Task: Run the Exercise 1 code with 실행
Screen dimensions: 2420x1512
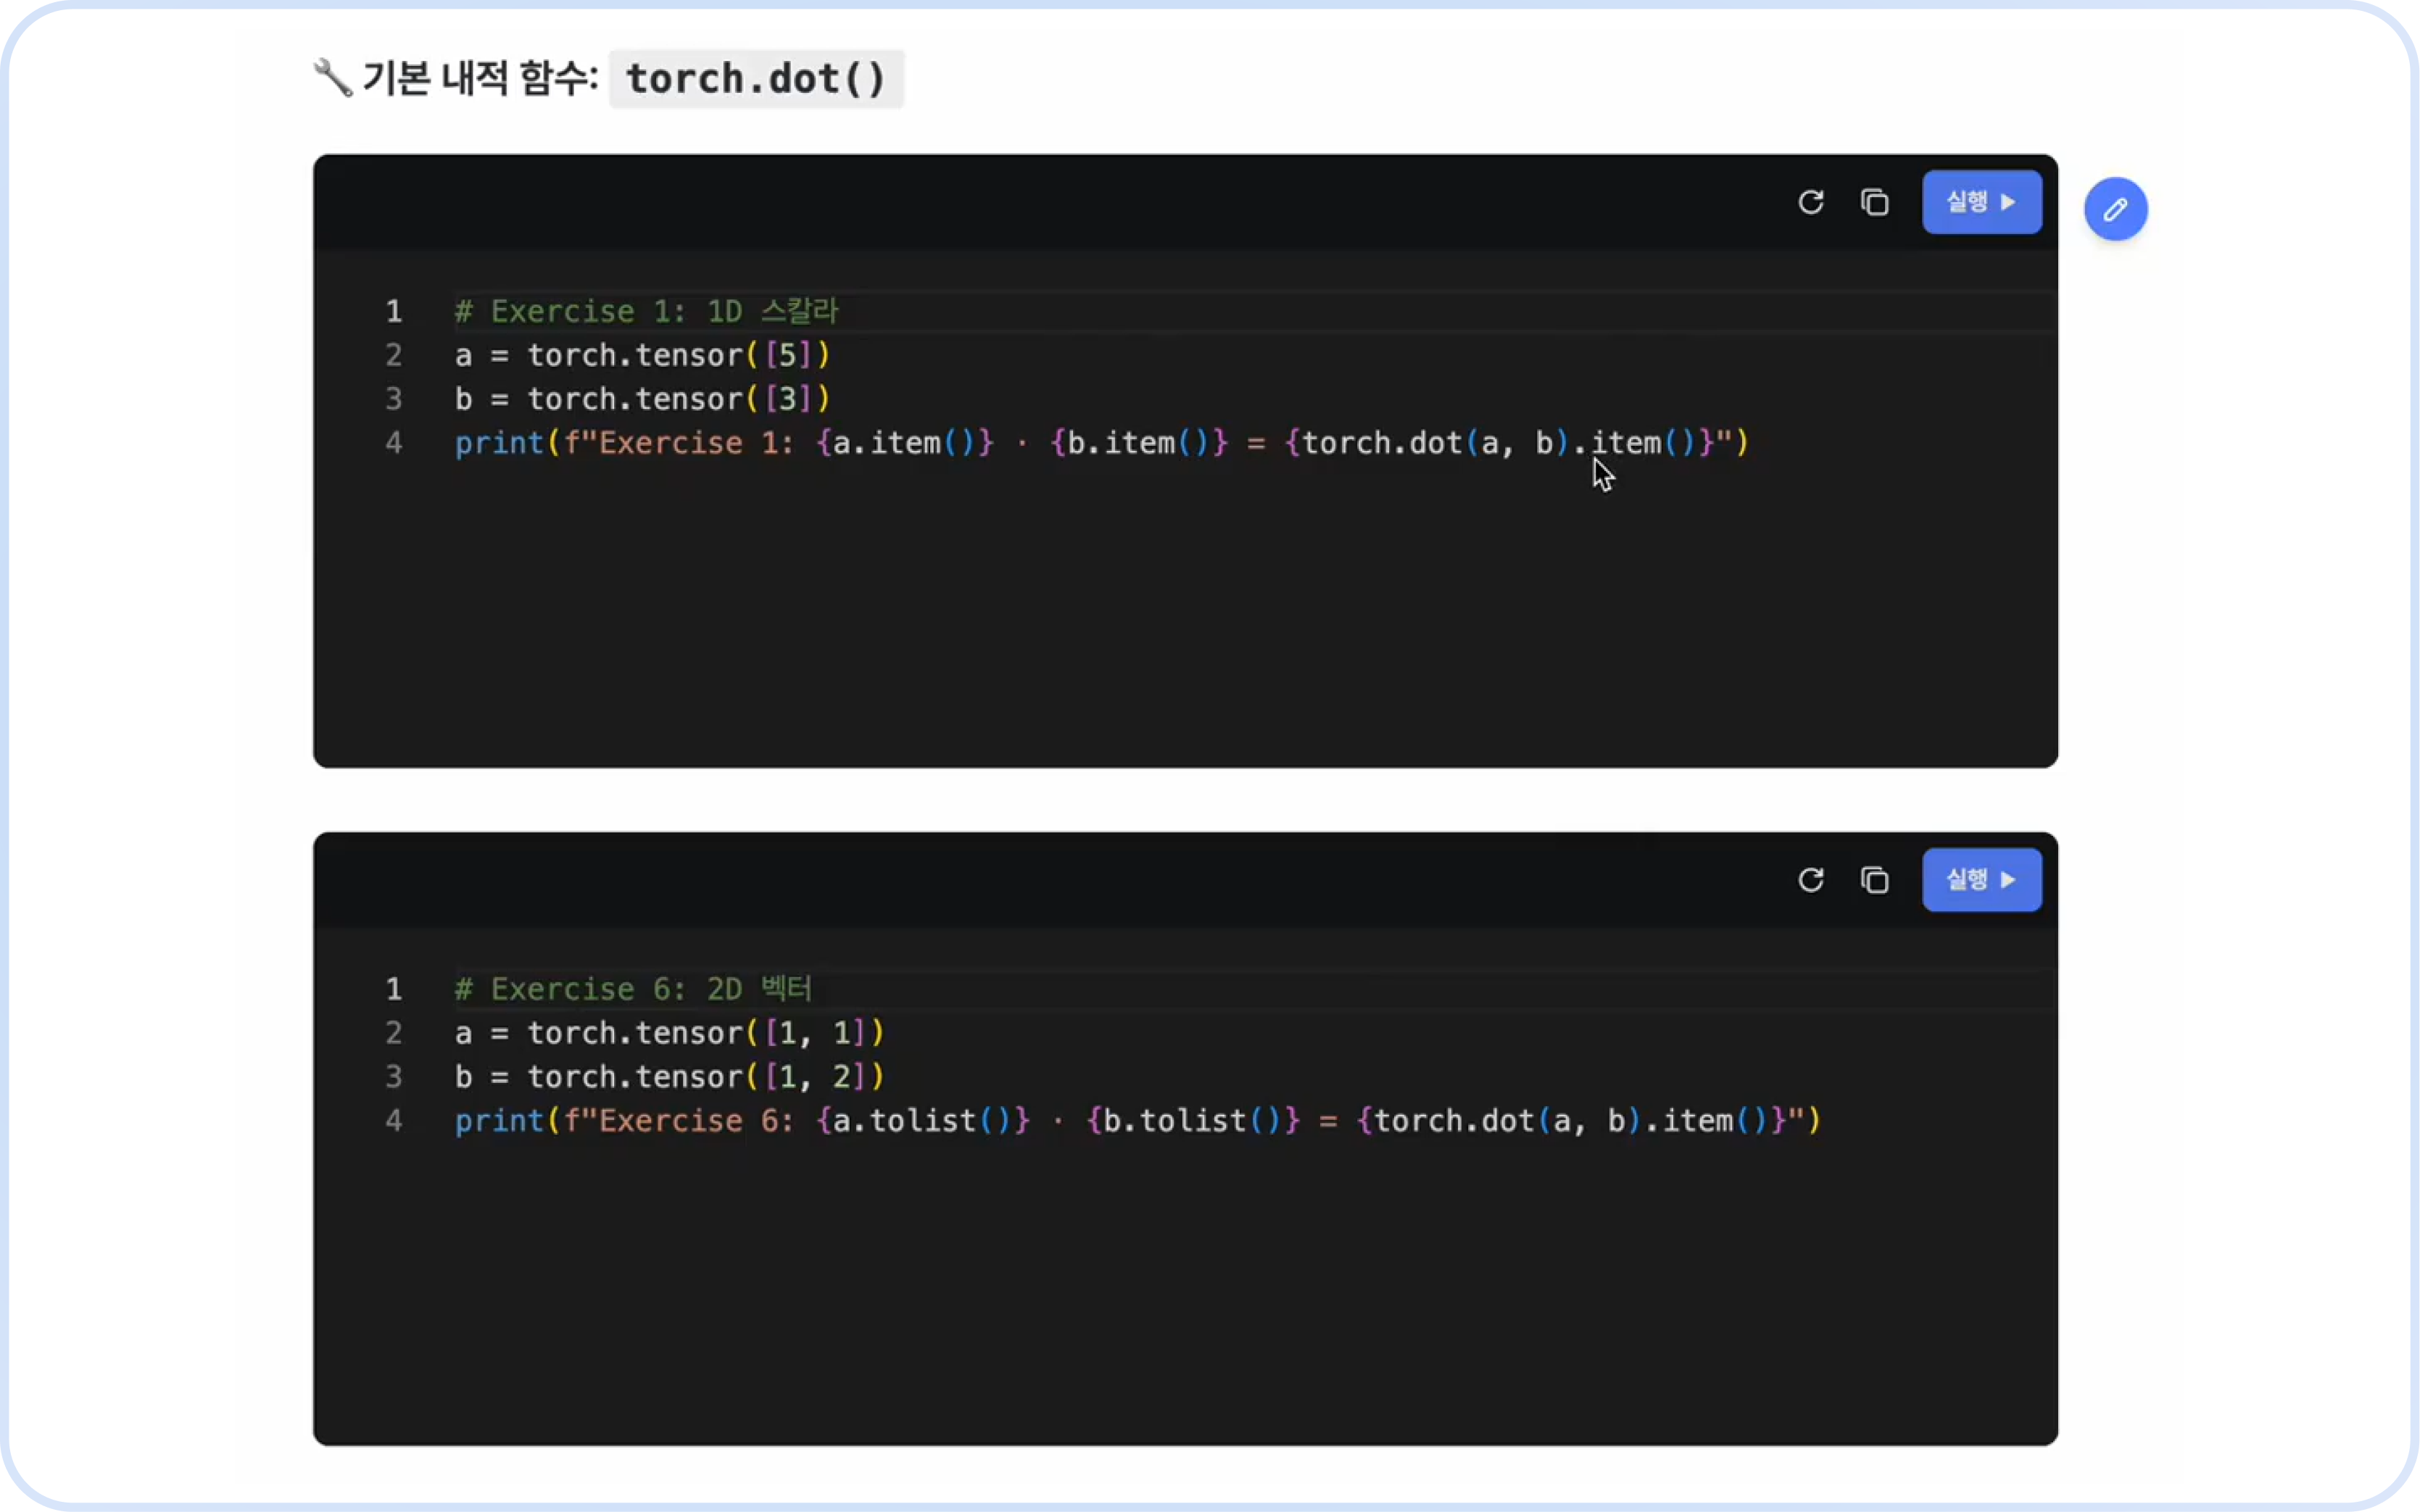Action: tap(1981, 202)
